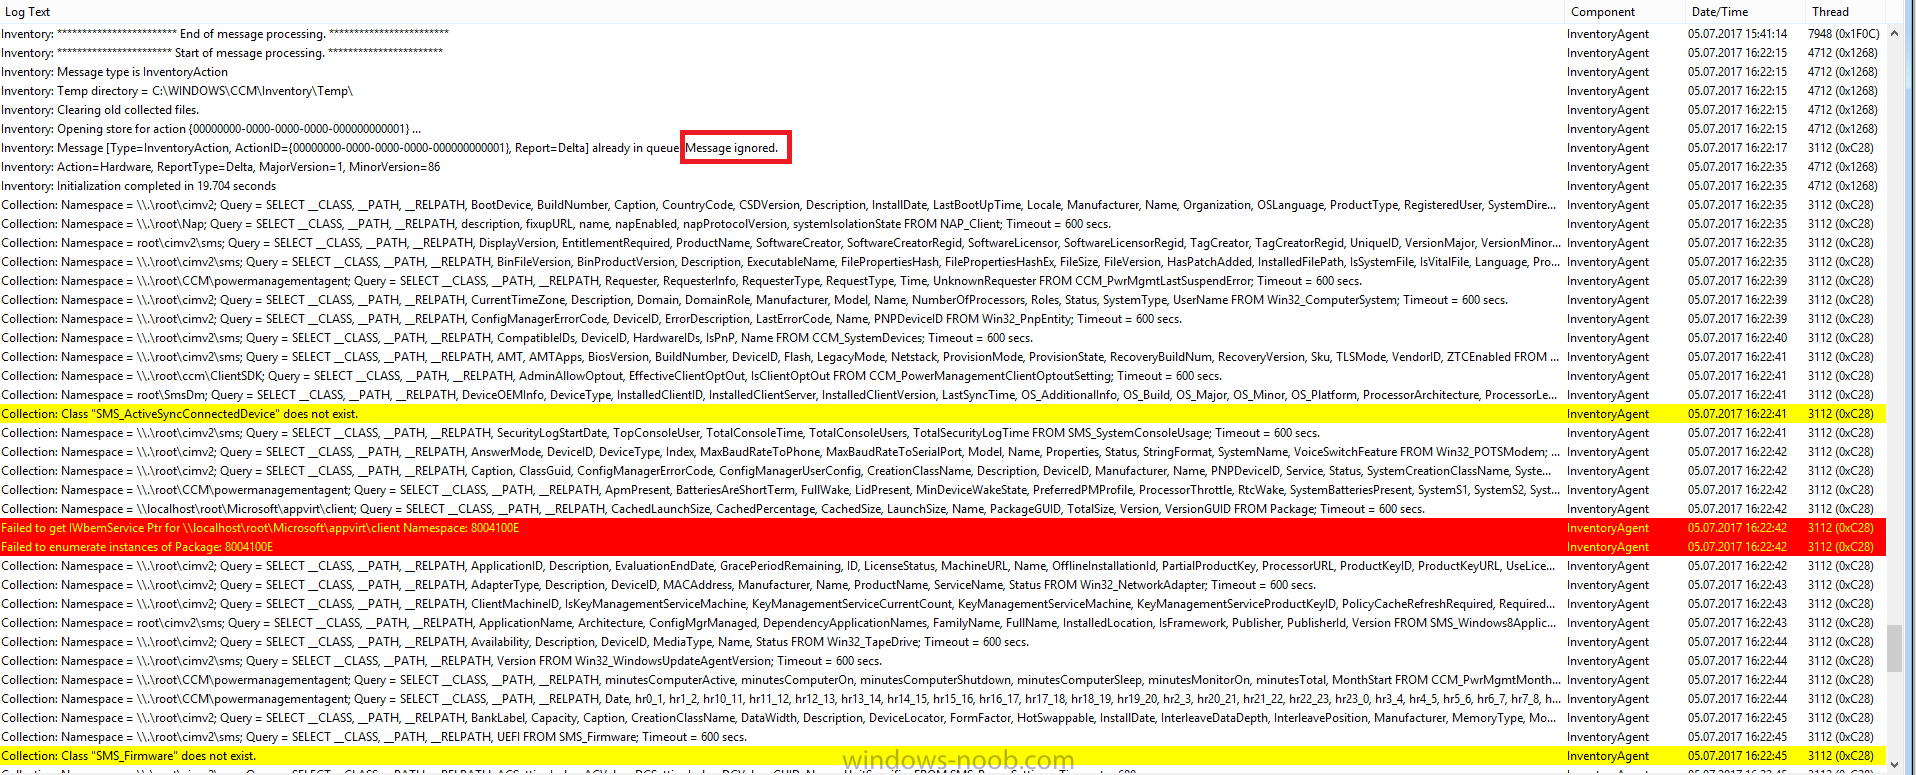
Task: Select 'Message type is InventoryAction' log entry
Action: point(115,72)
